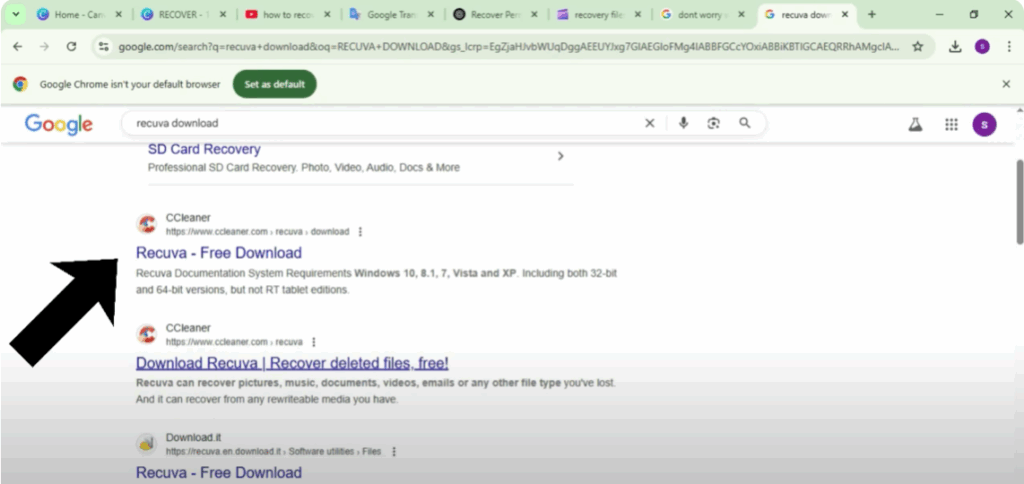
Task: Open Download.it Recuva - Free Download link
Action: coord(219,472)
